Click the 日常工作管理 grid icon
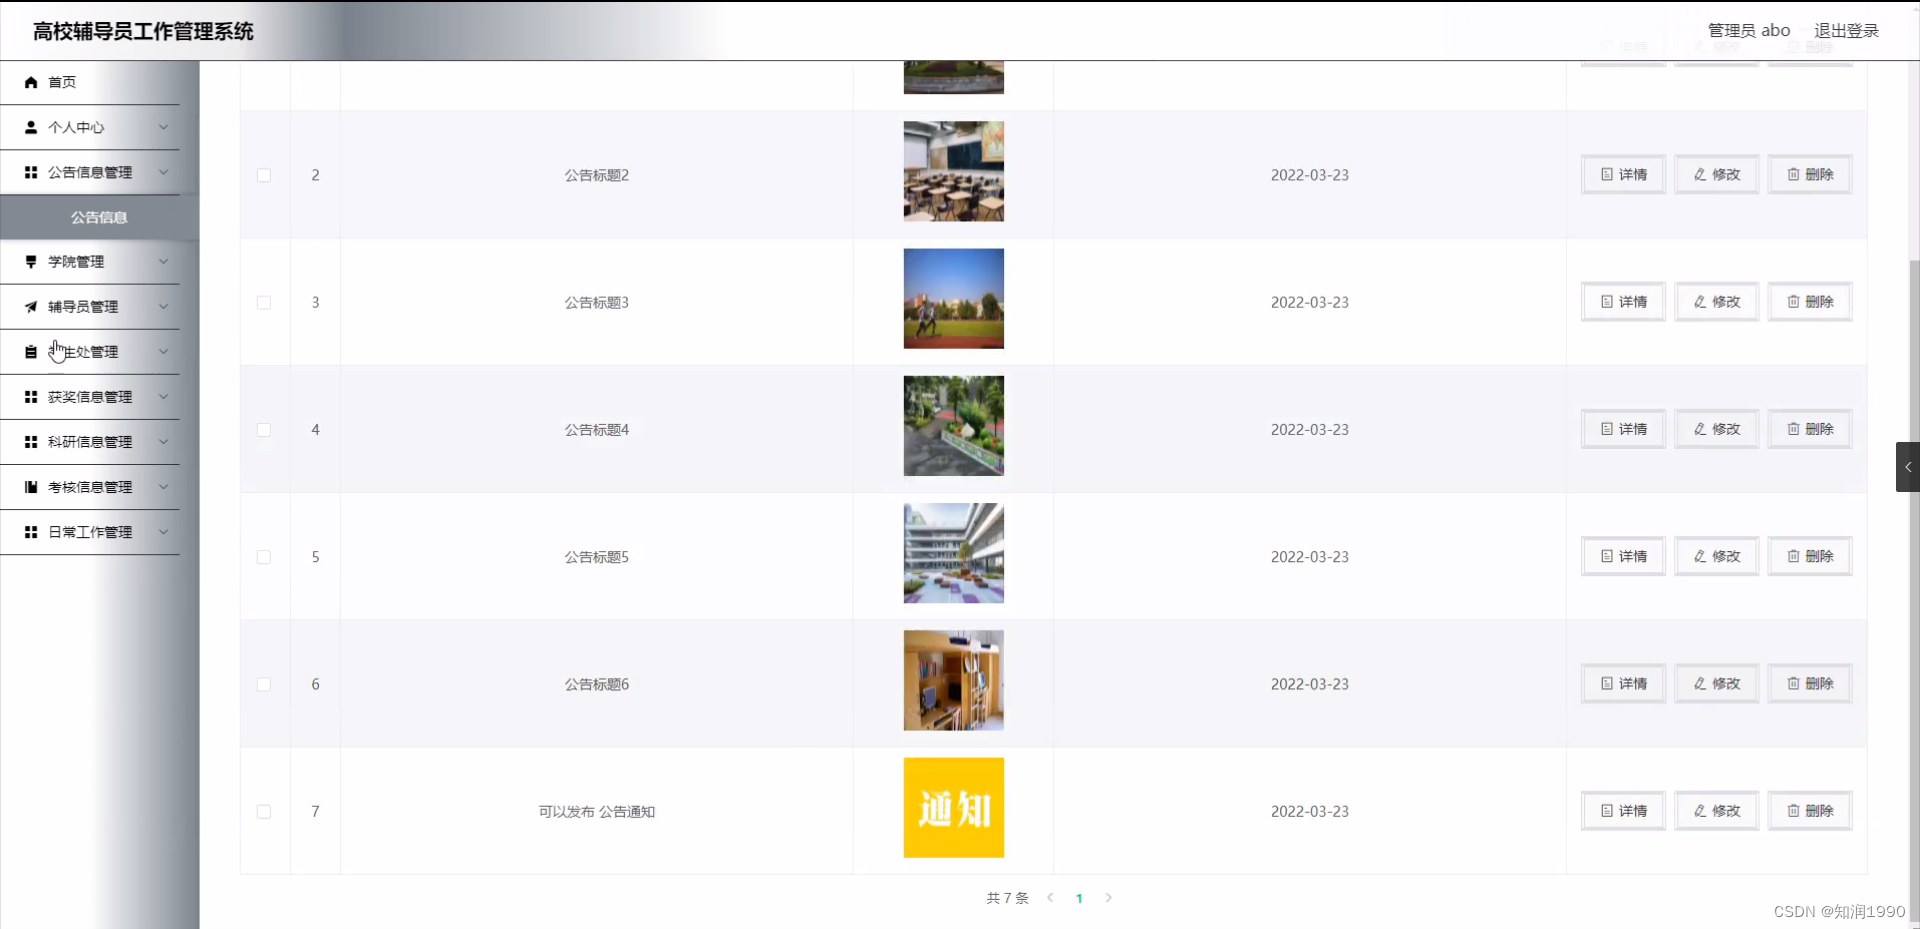1920x929 pixels. [30, 532]
